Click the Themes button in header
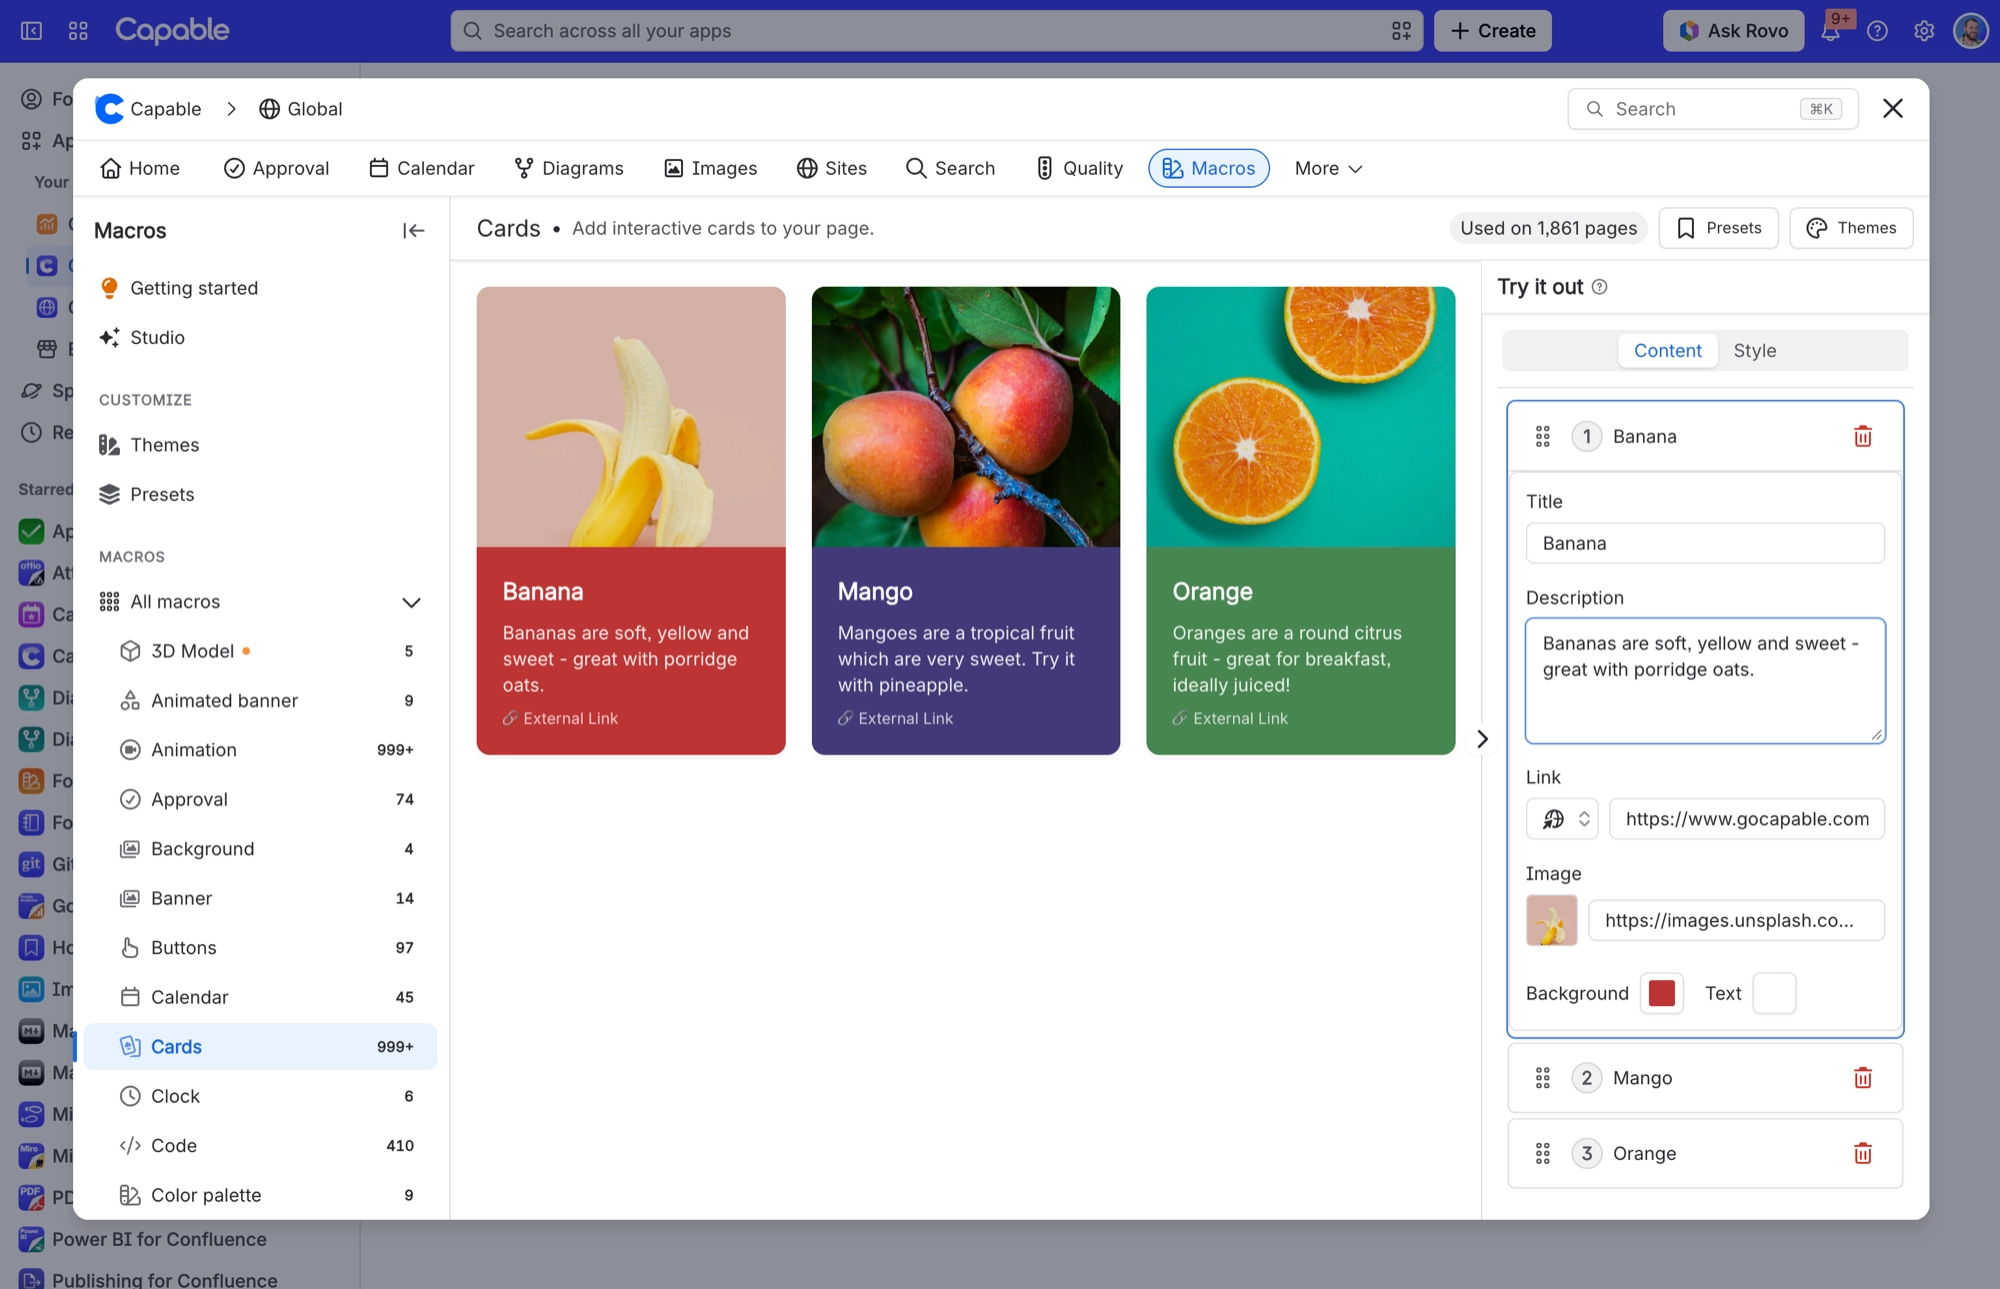This screenshot has height=1289, width=2000. tap(1851, 228)
